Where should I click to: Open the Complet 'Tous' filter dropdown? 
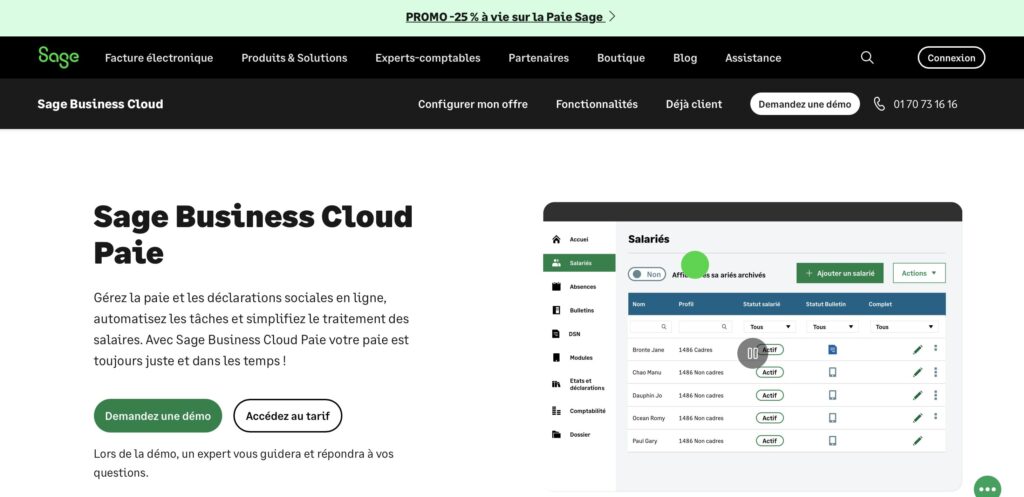(x=904, y=327)
